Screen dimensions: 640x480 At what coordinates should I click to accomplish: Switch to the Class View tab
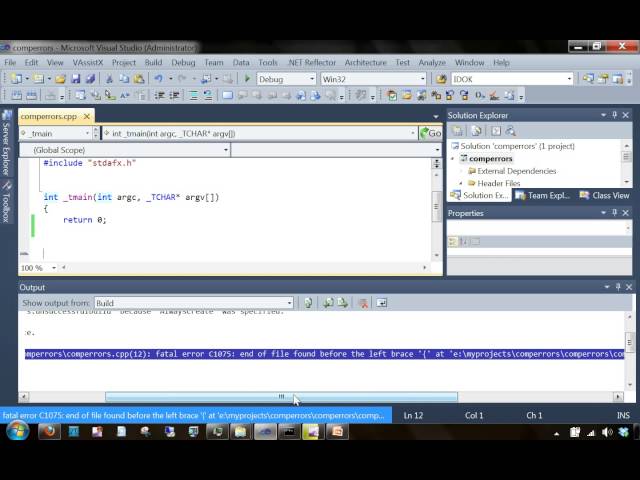click(605, 196)
